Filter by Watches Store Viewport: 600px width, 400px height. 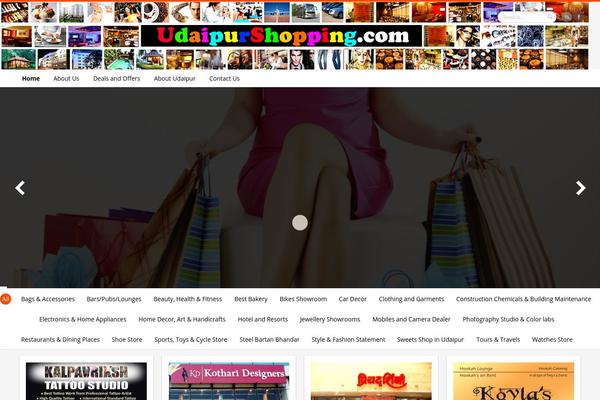[552, 340]
